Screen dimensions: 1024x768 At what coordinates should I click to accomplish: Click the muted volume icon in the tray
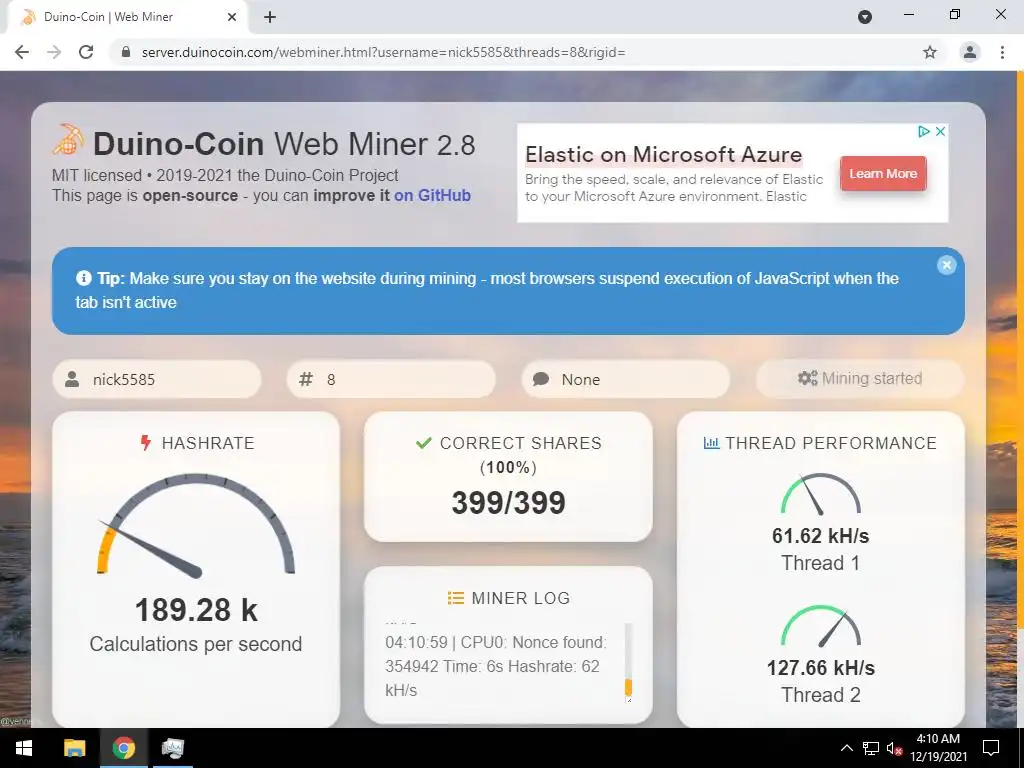click(x=894, y=748)
